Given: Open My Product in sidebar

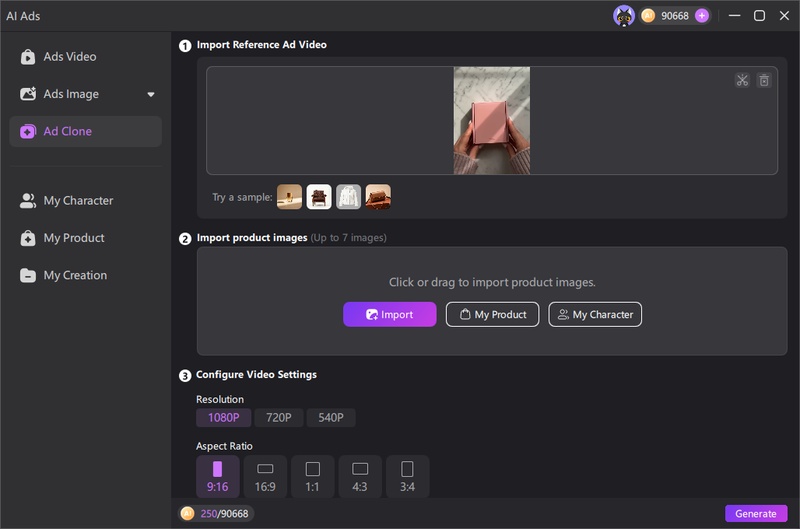Looking at the screenshot, I should [x=85, y=238].
